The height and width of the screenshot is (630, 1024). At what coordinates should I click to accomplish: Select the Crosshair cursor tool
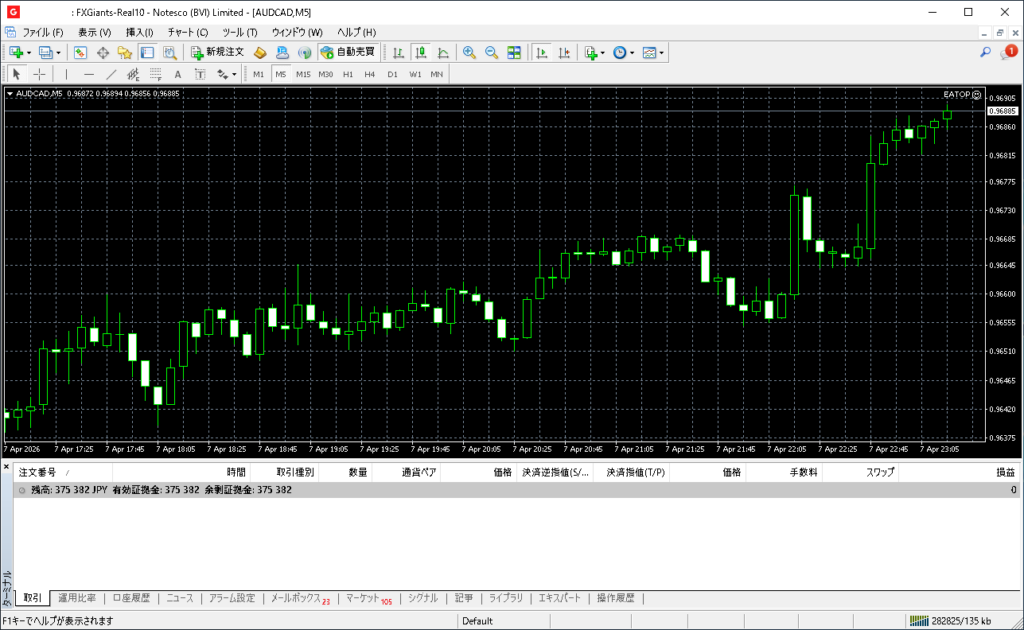click(x=39, y=74)
